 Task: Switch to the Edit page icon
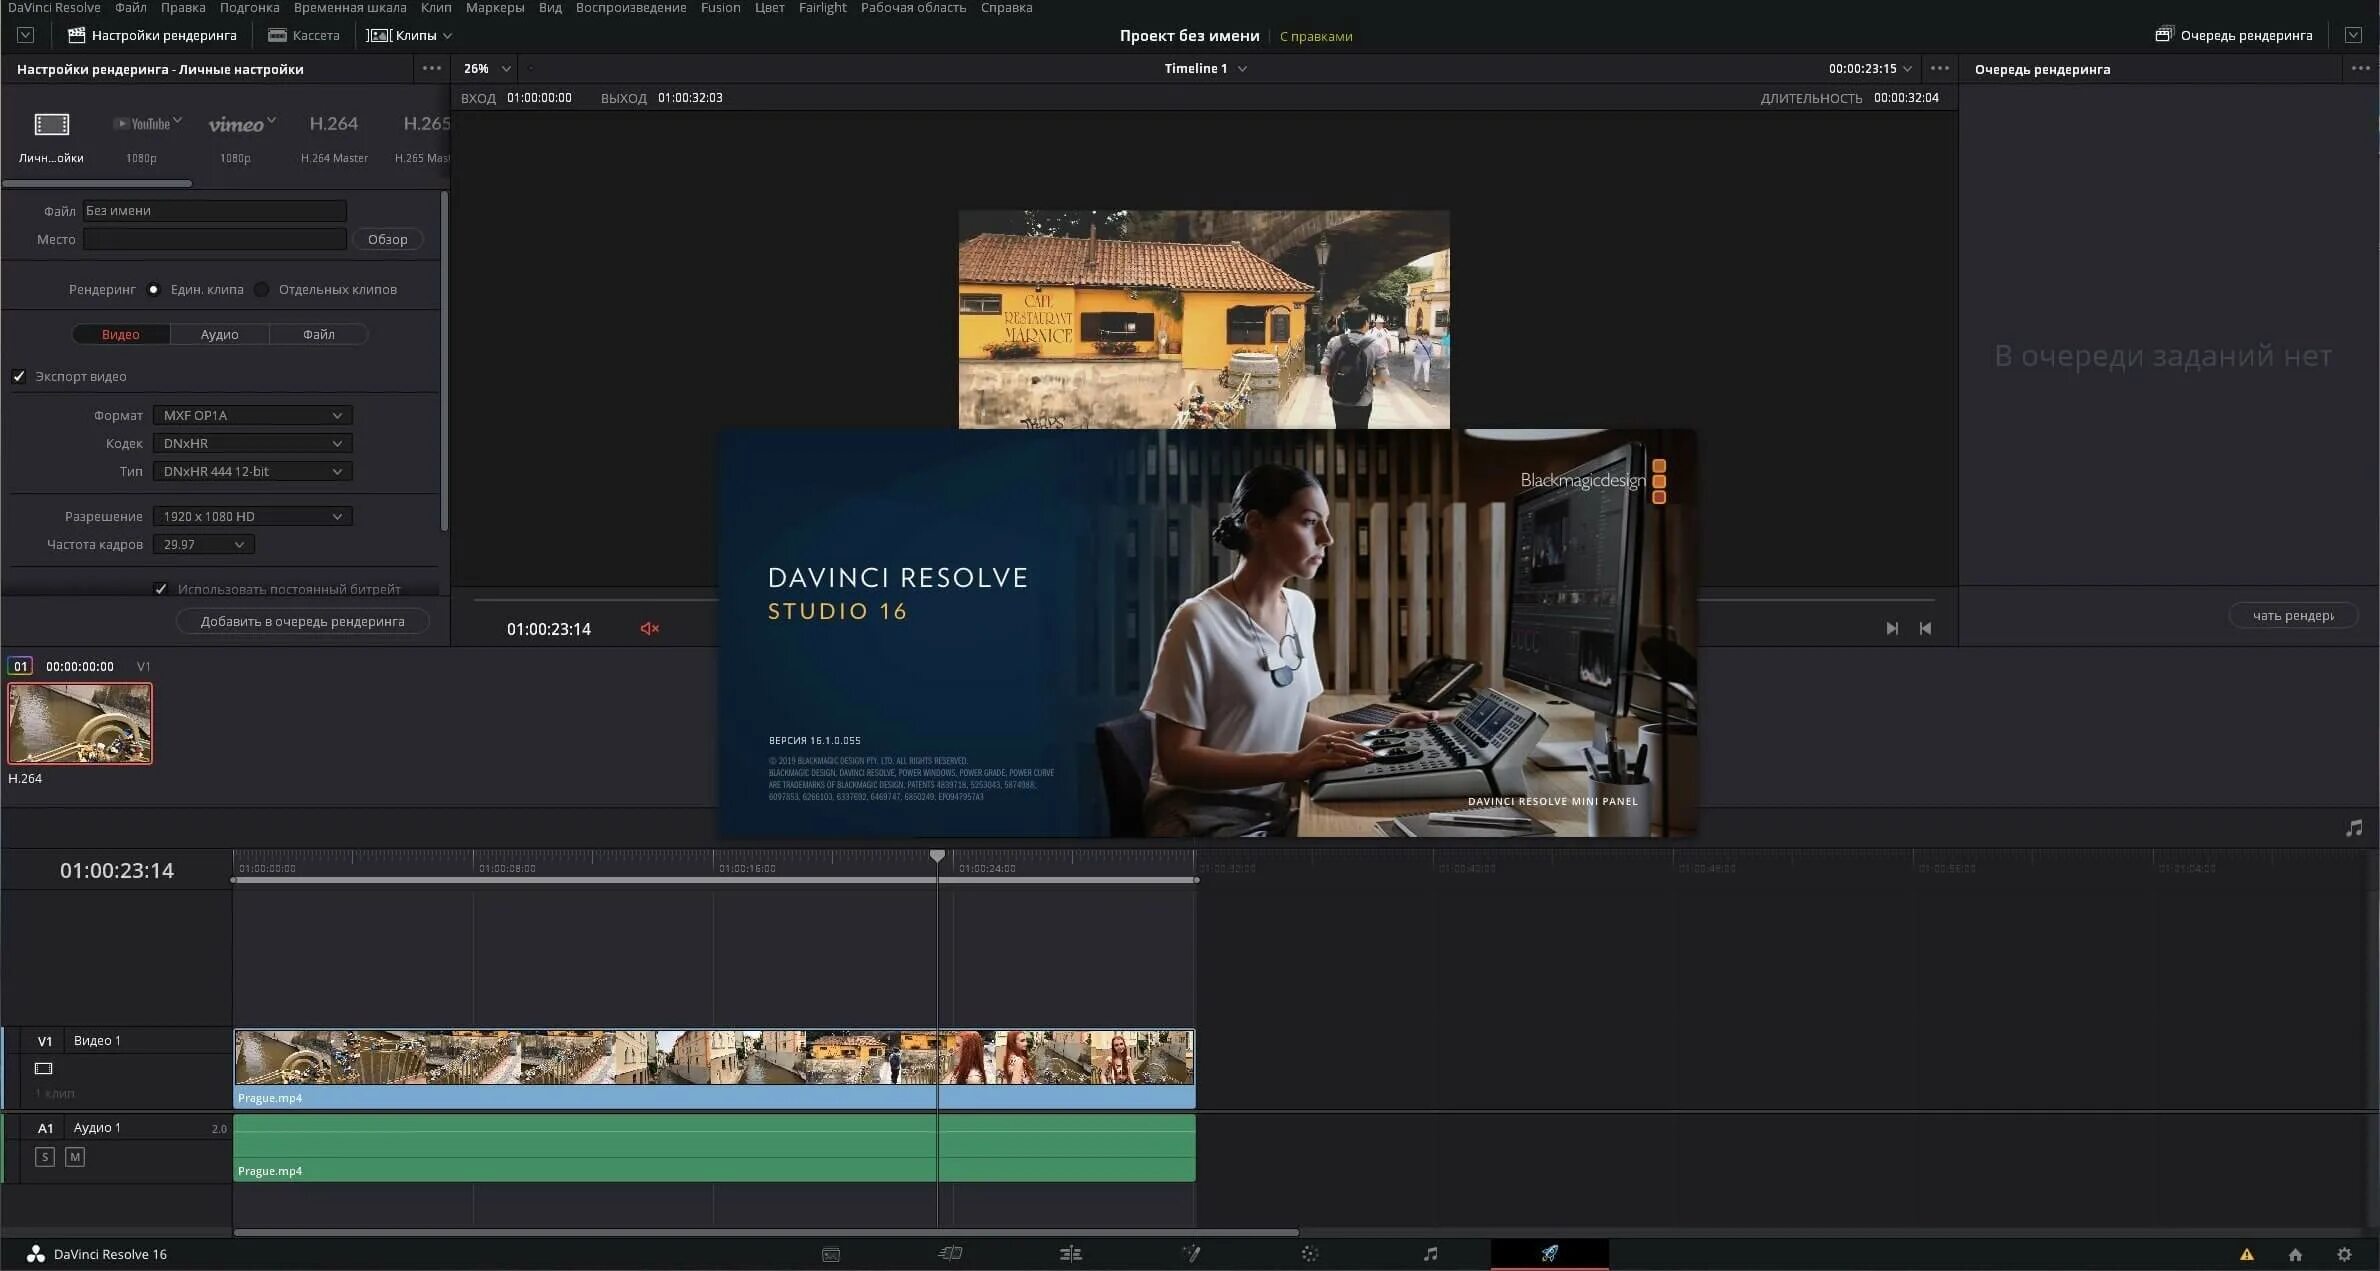[x=1070, y=1253]
